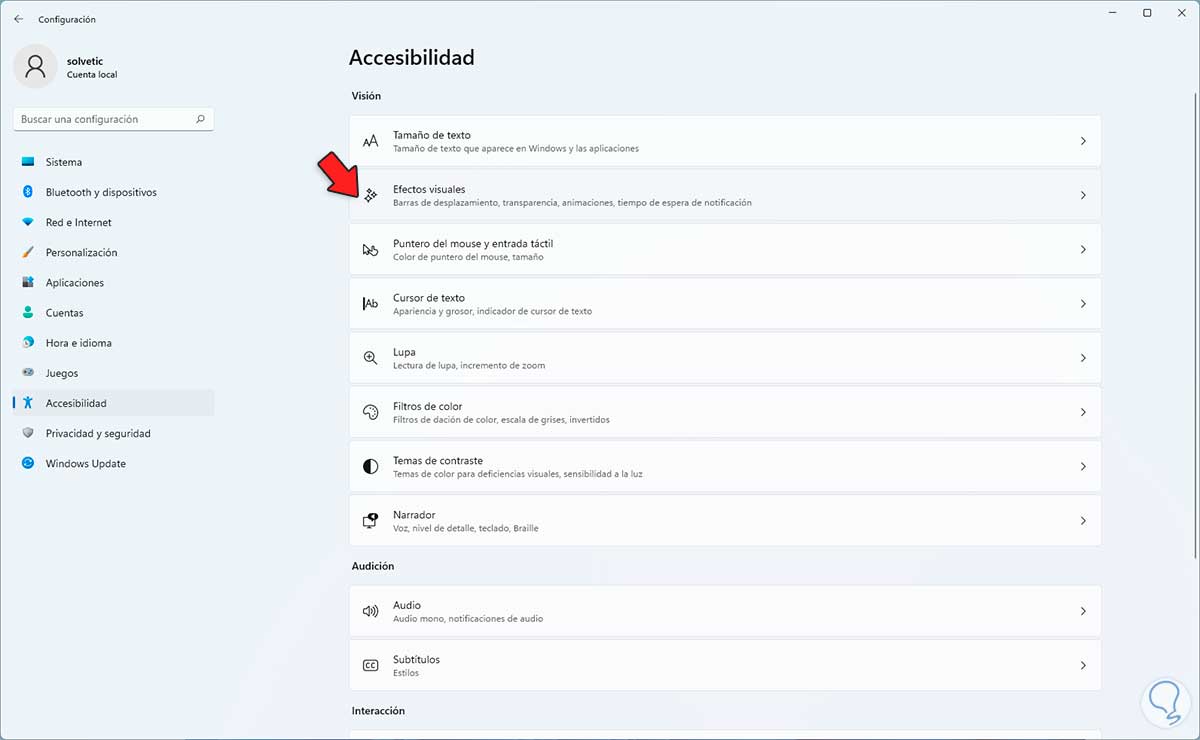Open Sistema in the sidebar
The image size is (1200, 740).
pyautogui.click(x=64, y=162)
